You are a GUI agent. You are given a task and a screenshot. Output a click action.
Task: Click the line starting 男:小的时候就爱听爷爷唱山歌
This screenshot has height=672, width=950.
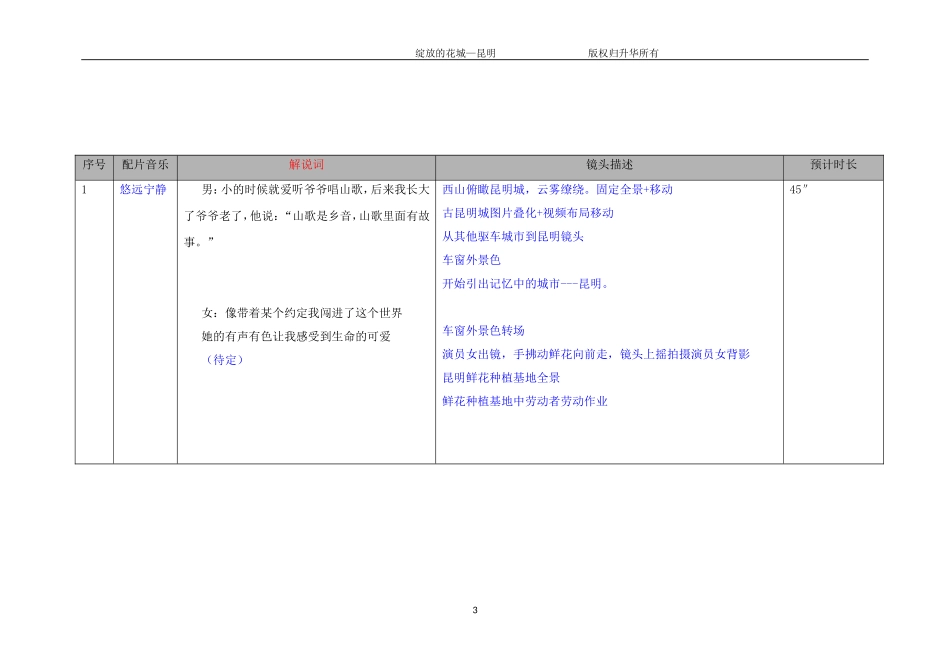[315, 190]
